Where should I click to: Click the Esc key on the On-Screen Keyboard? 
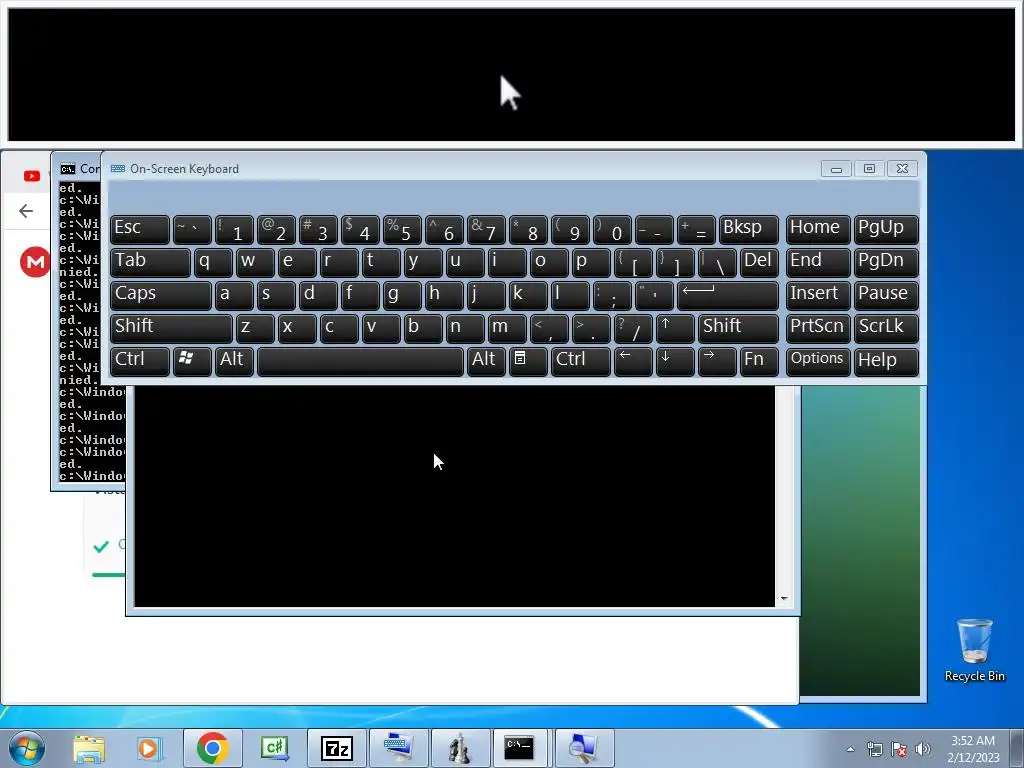tap(140, 229)
